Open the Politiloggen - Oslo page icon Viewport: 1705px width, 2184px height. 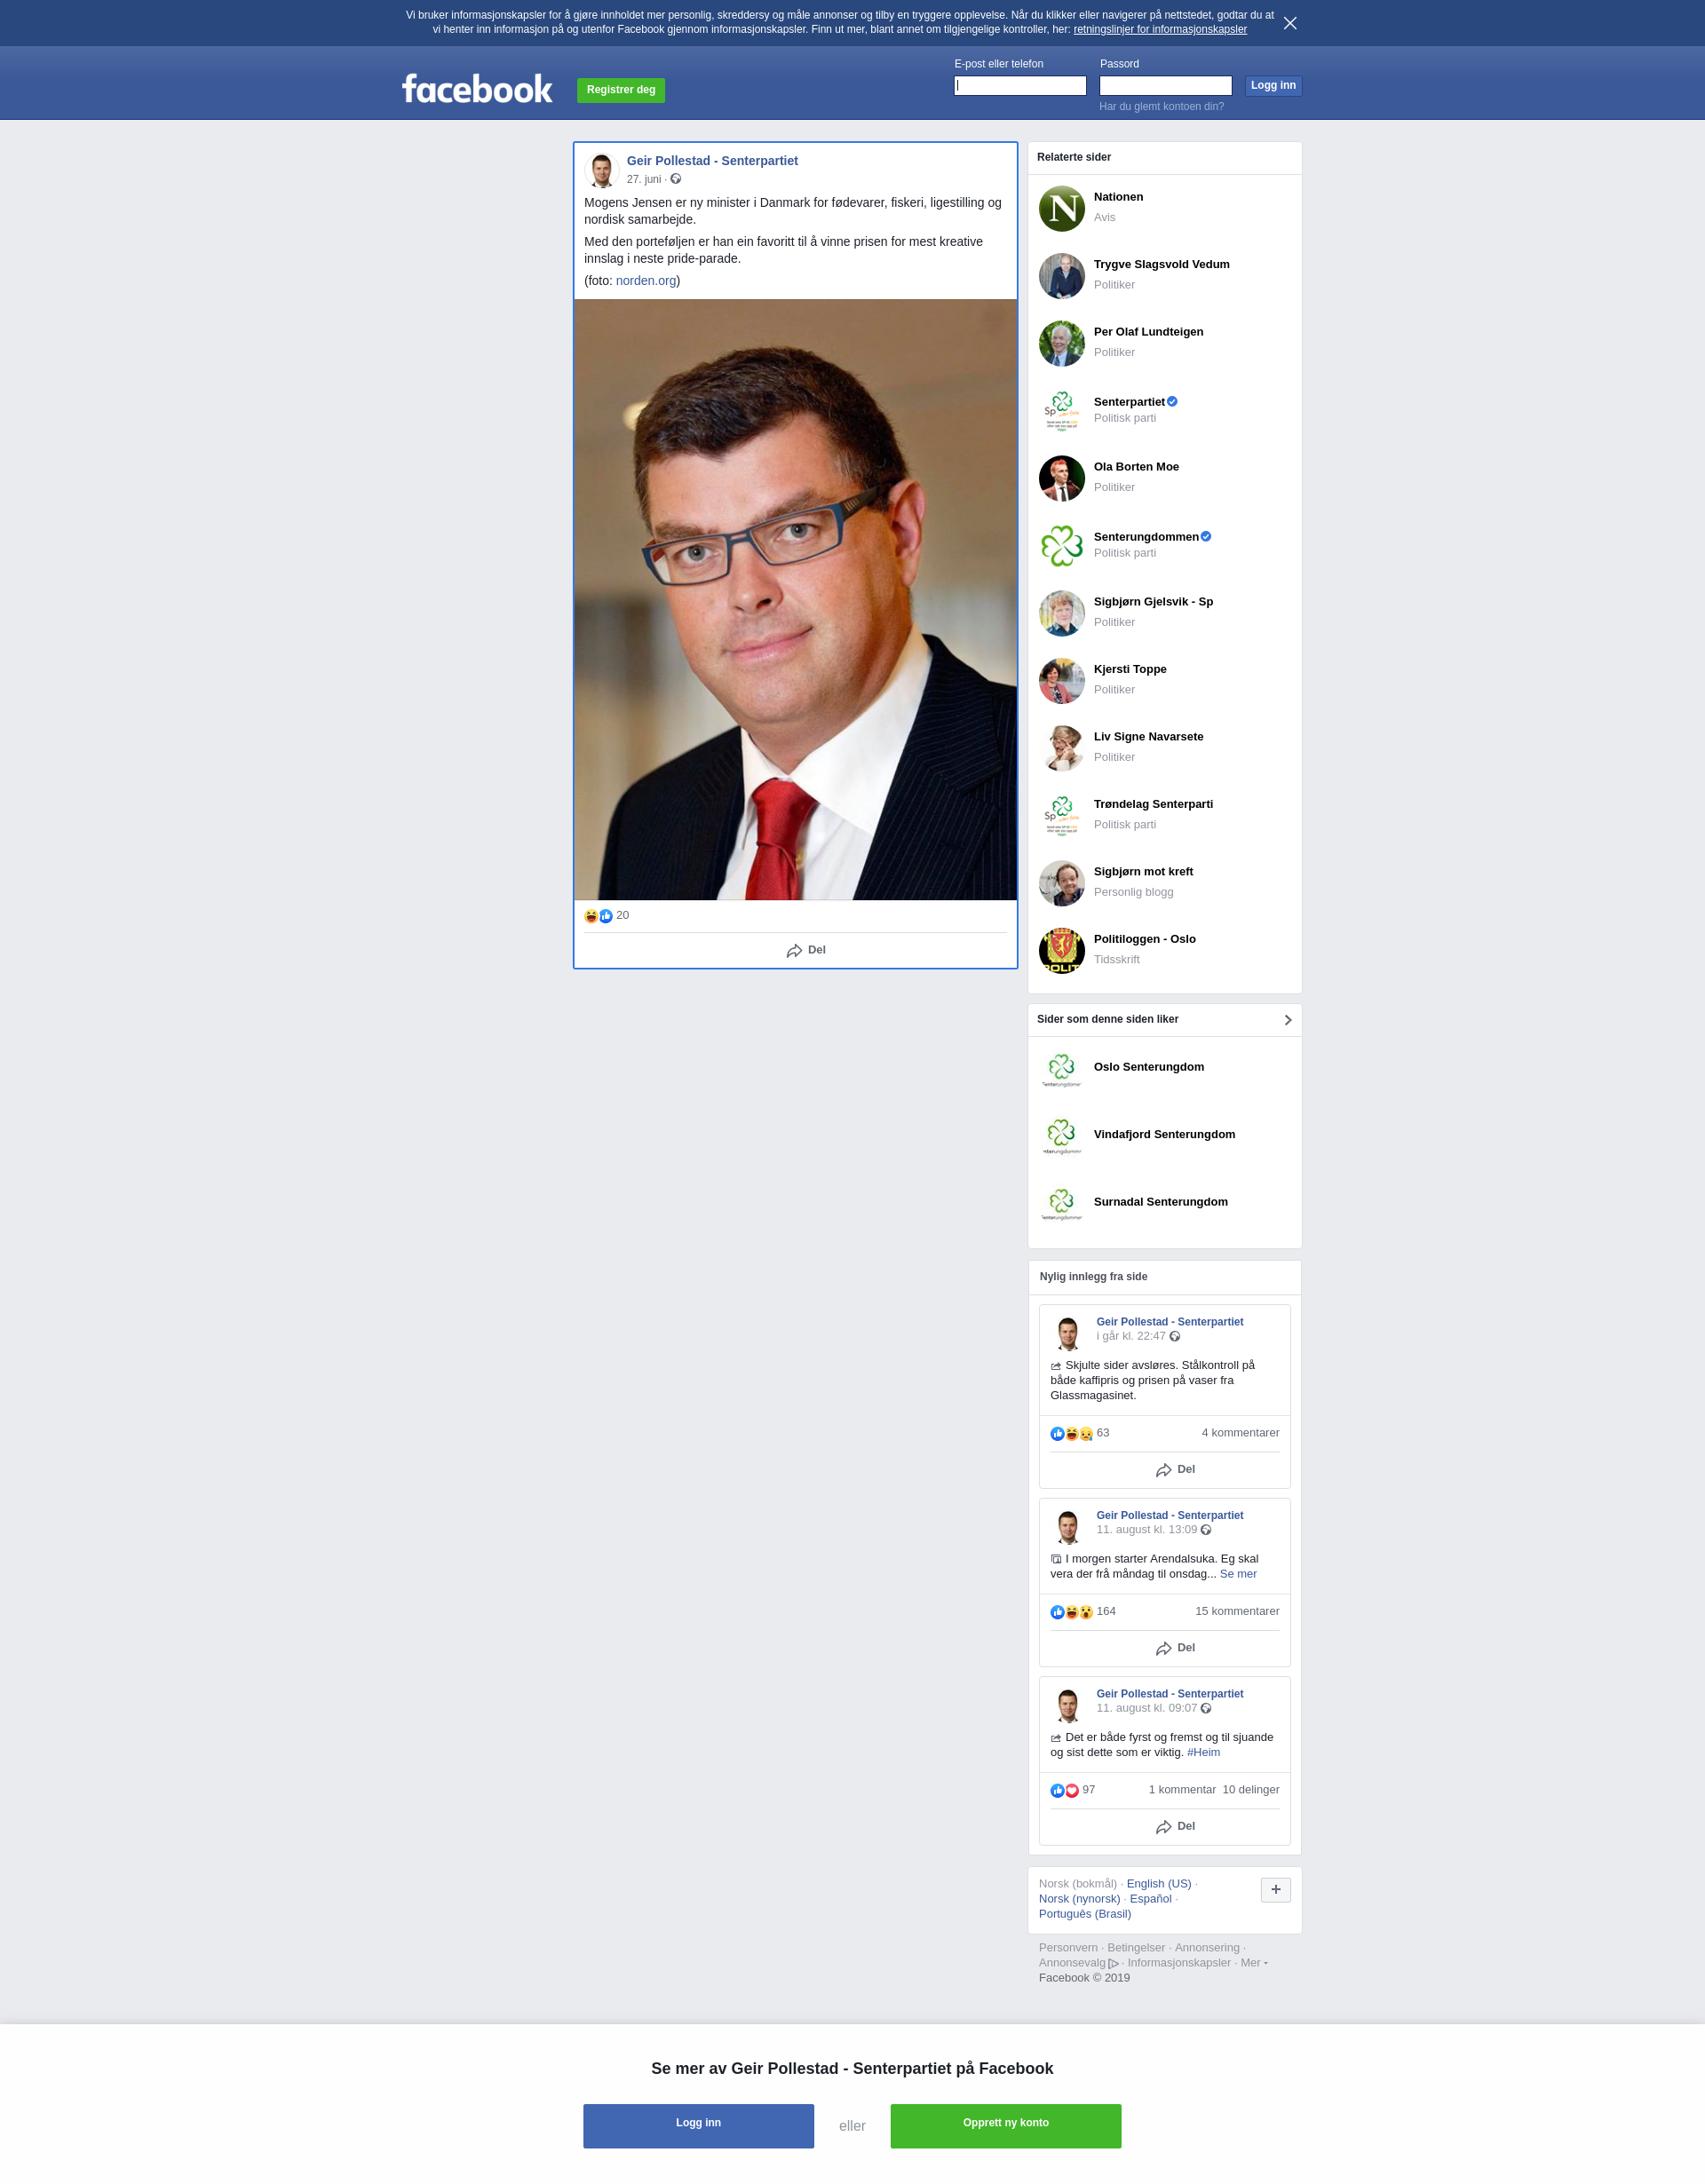click(1062, 950)
